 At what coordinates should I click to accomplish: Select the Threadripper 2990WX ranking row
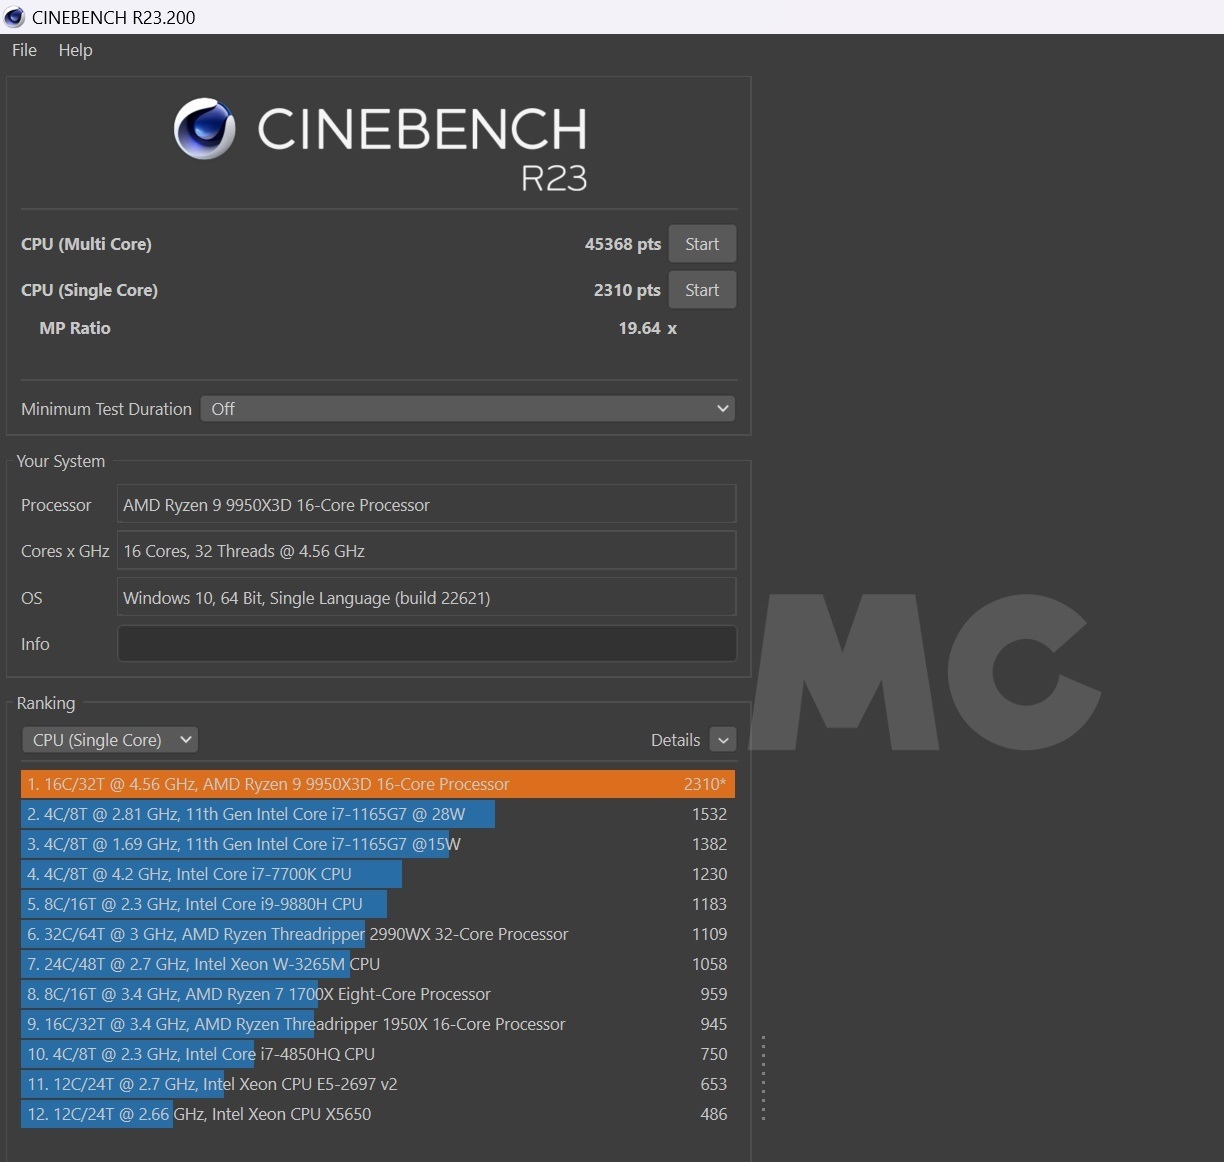[x=377, y=934]
